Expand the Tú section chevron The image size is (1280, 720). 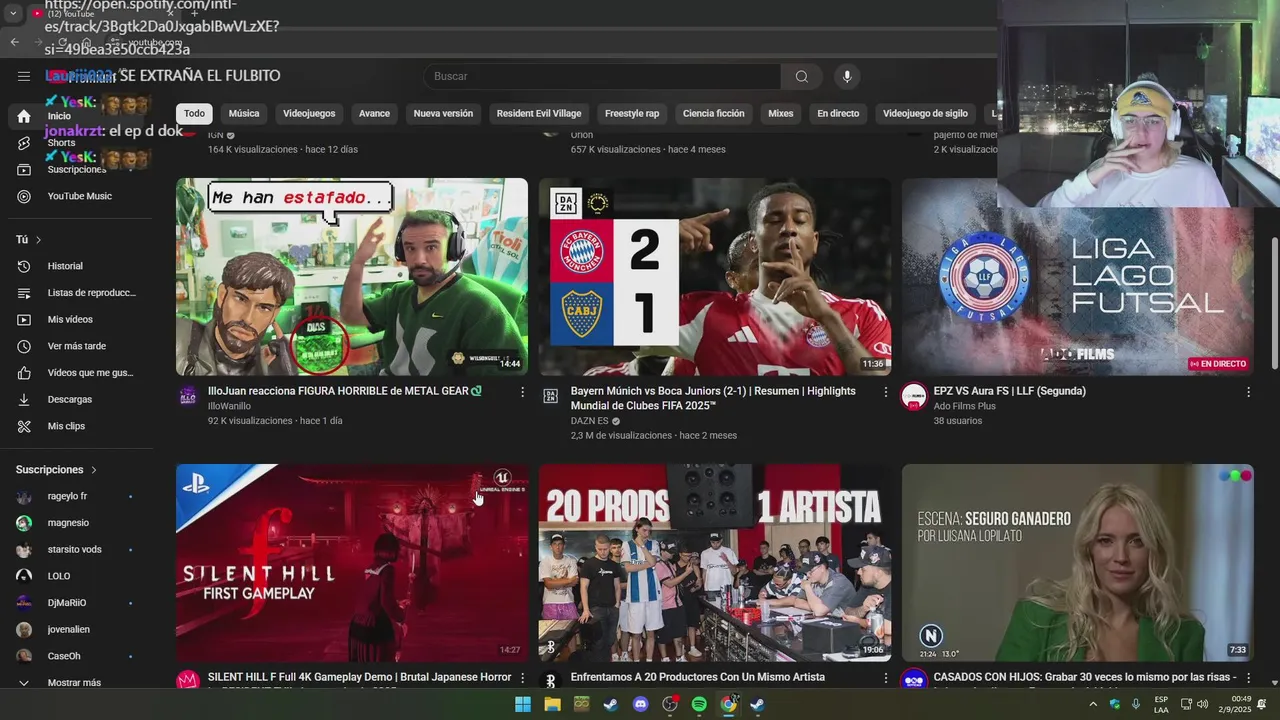[x=38, y=240]
